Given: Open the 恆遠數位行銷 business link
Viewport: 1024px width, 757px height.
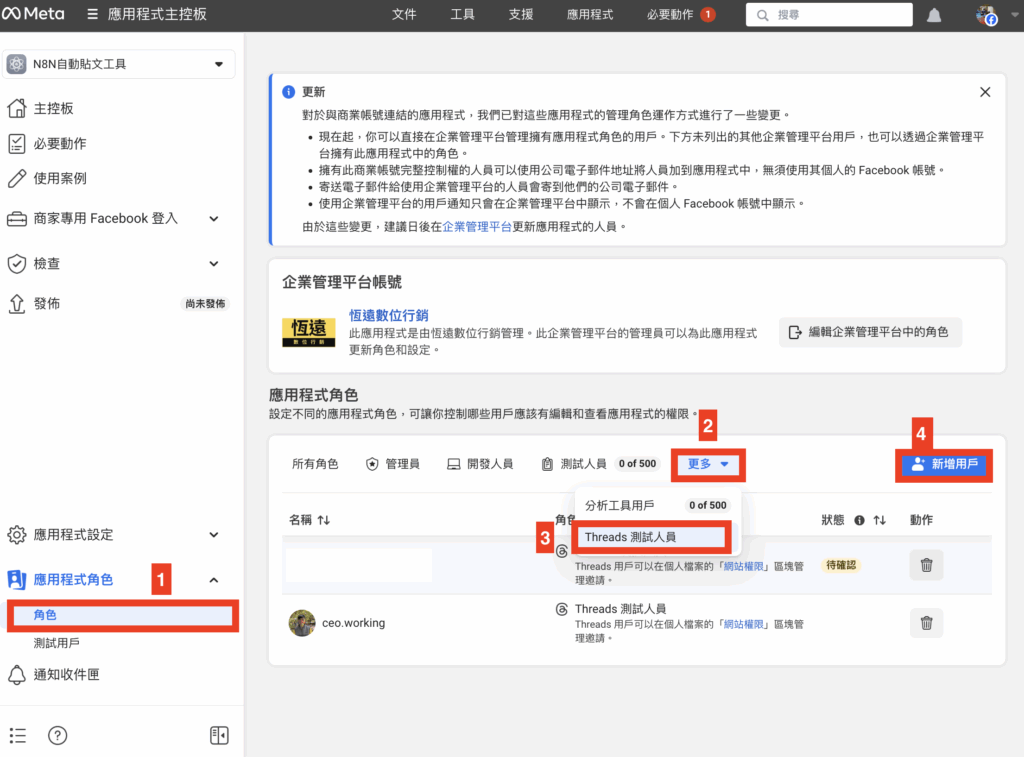Looking at the screenshot, I should [x=389, y=315].
